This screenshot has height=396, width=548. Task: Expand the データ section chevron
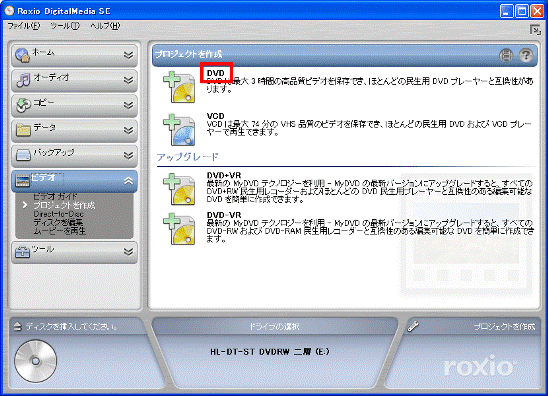(128, 130)
